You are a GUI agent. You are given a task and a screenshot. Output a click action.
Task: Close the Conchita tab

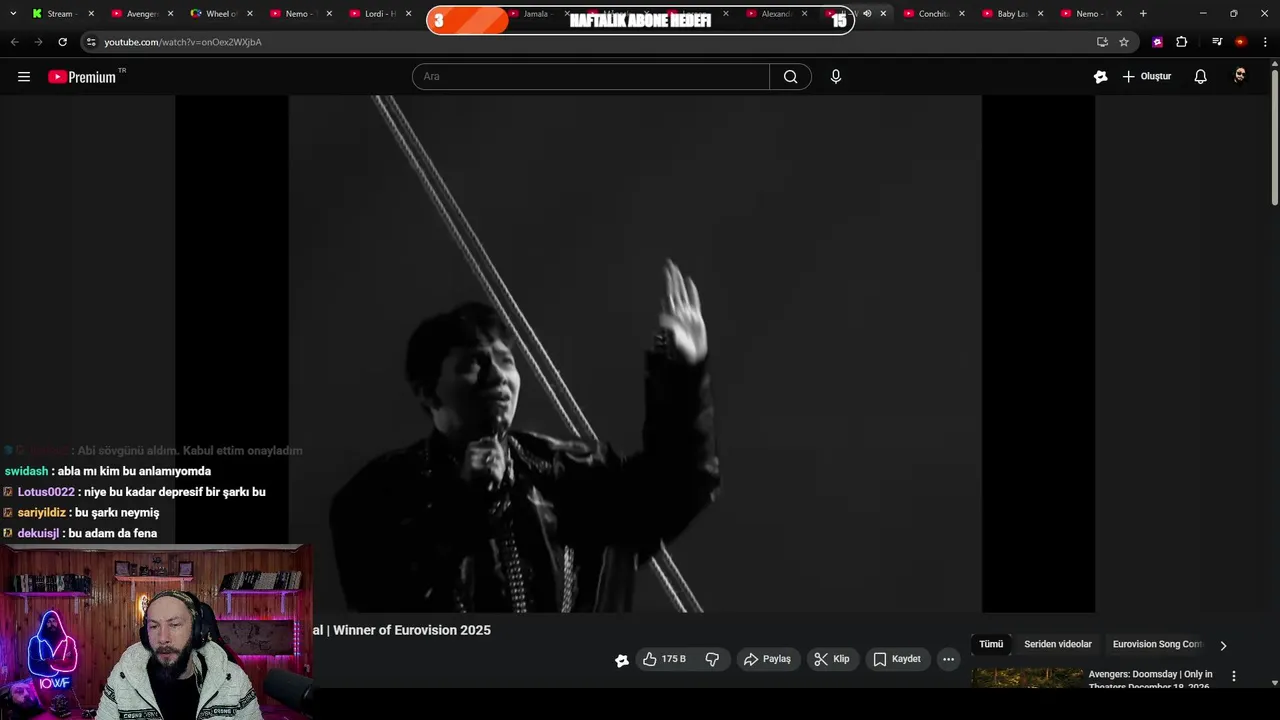962,14
